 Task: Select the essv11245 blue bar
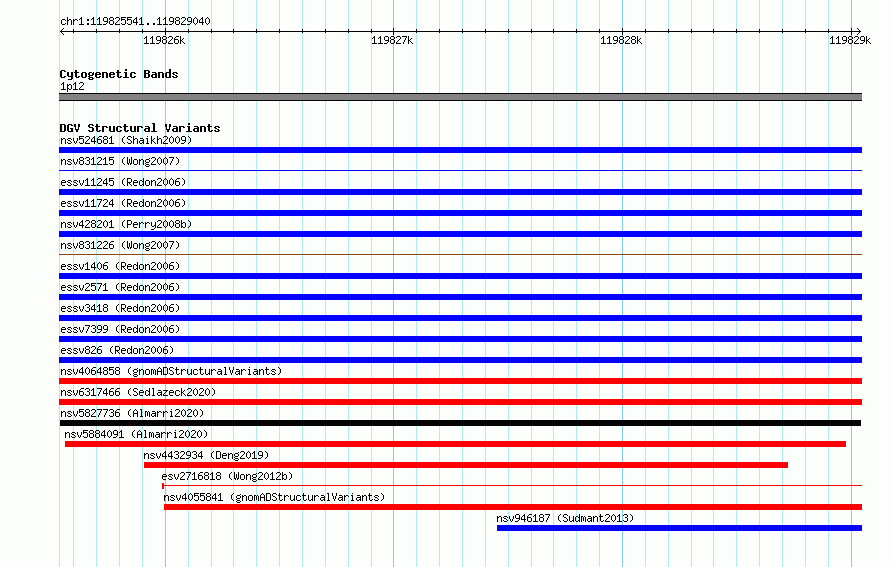pyautogui.click(x=460, y=192)
